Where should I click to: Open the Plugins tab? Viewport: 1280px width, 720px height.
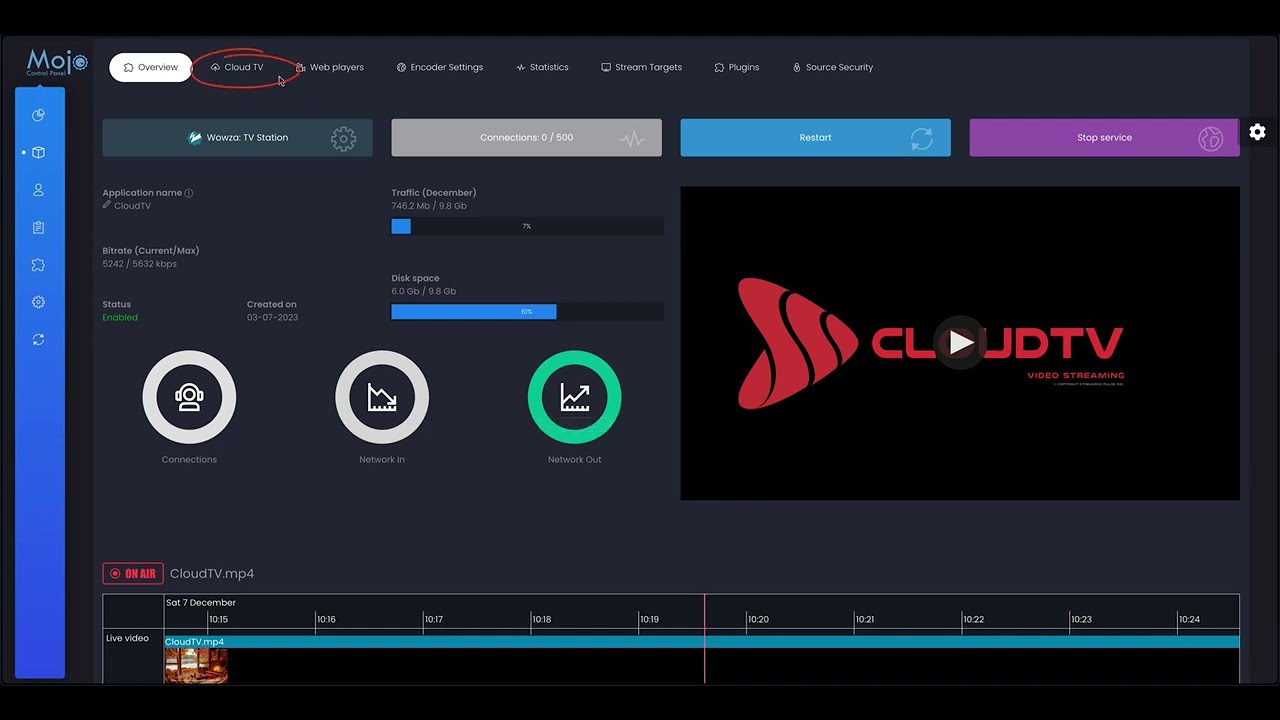737,67
